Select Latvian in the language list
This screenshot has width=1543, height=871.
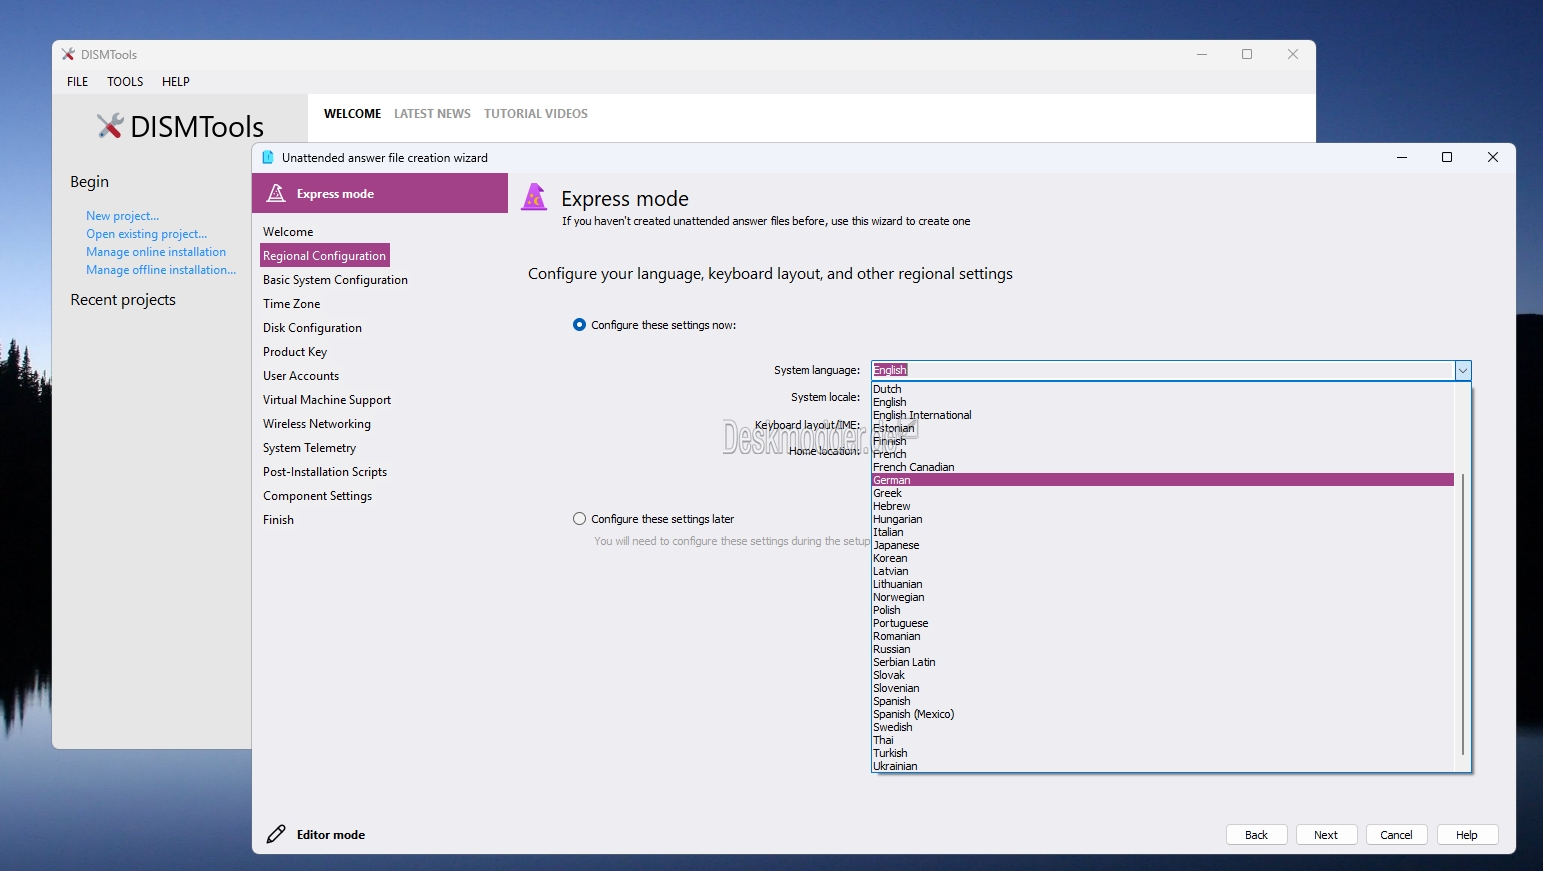[x=1163, y=571]
